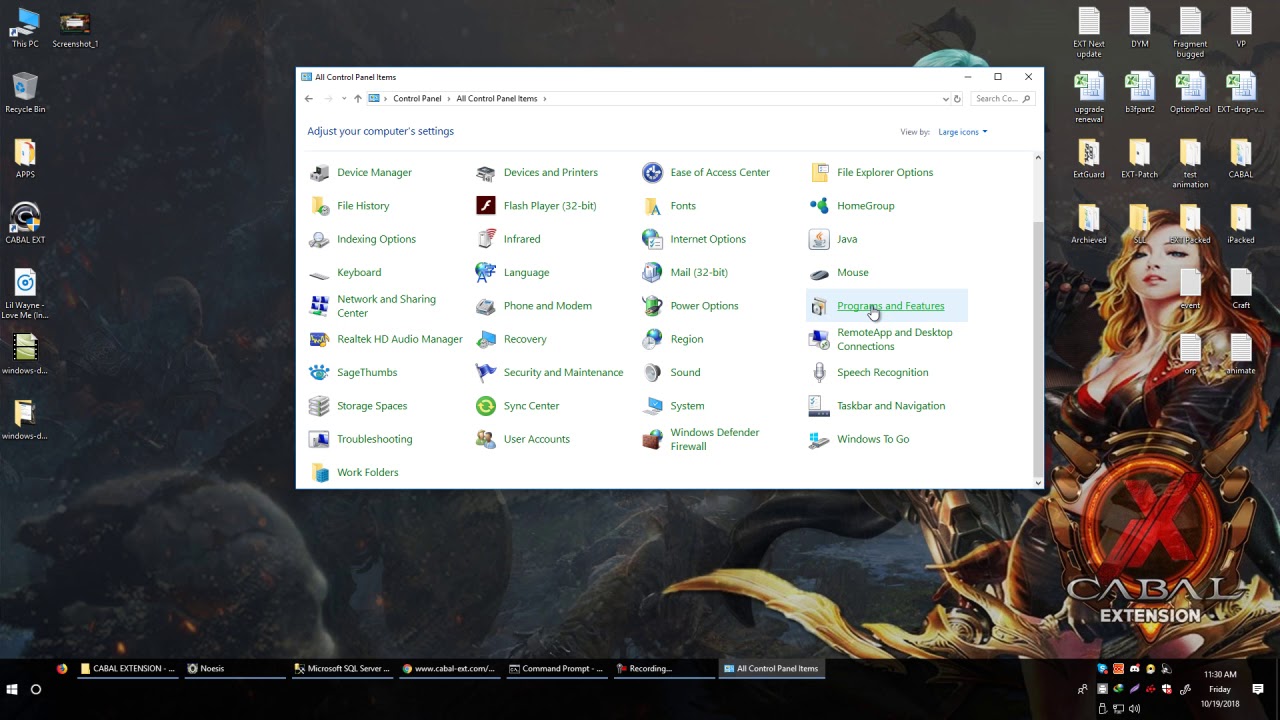
Task: Open Ease of Access Center icon
Action: pos(653,173)
